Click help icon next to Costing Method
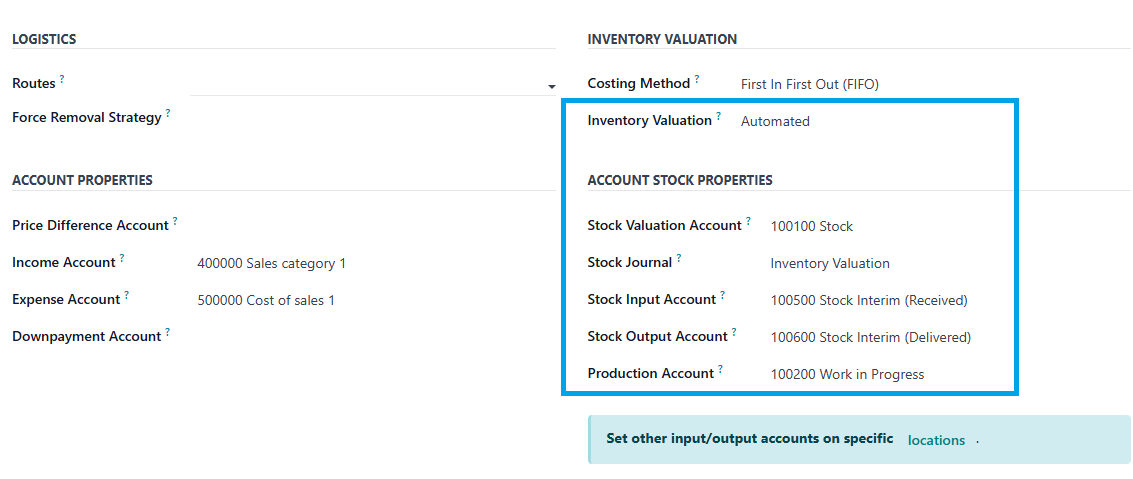 pos(697,79)
